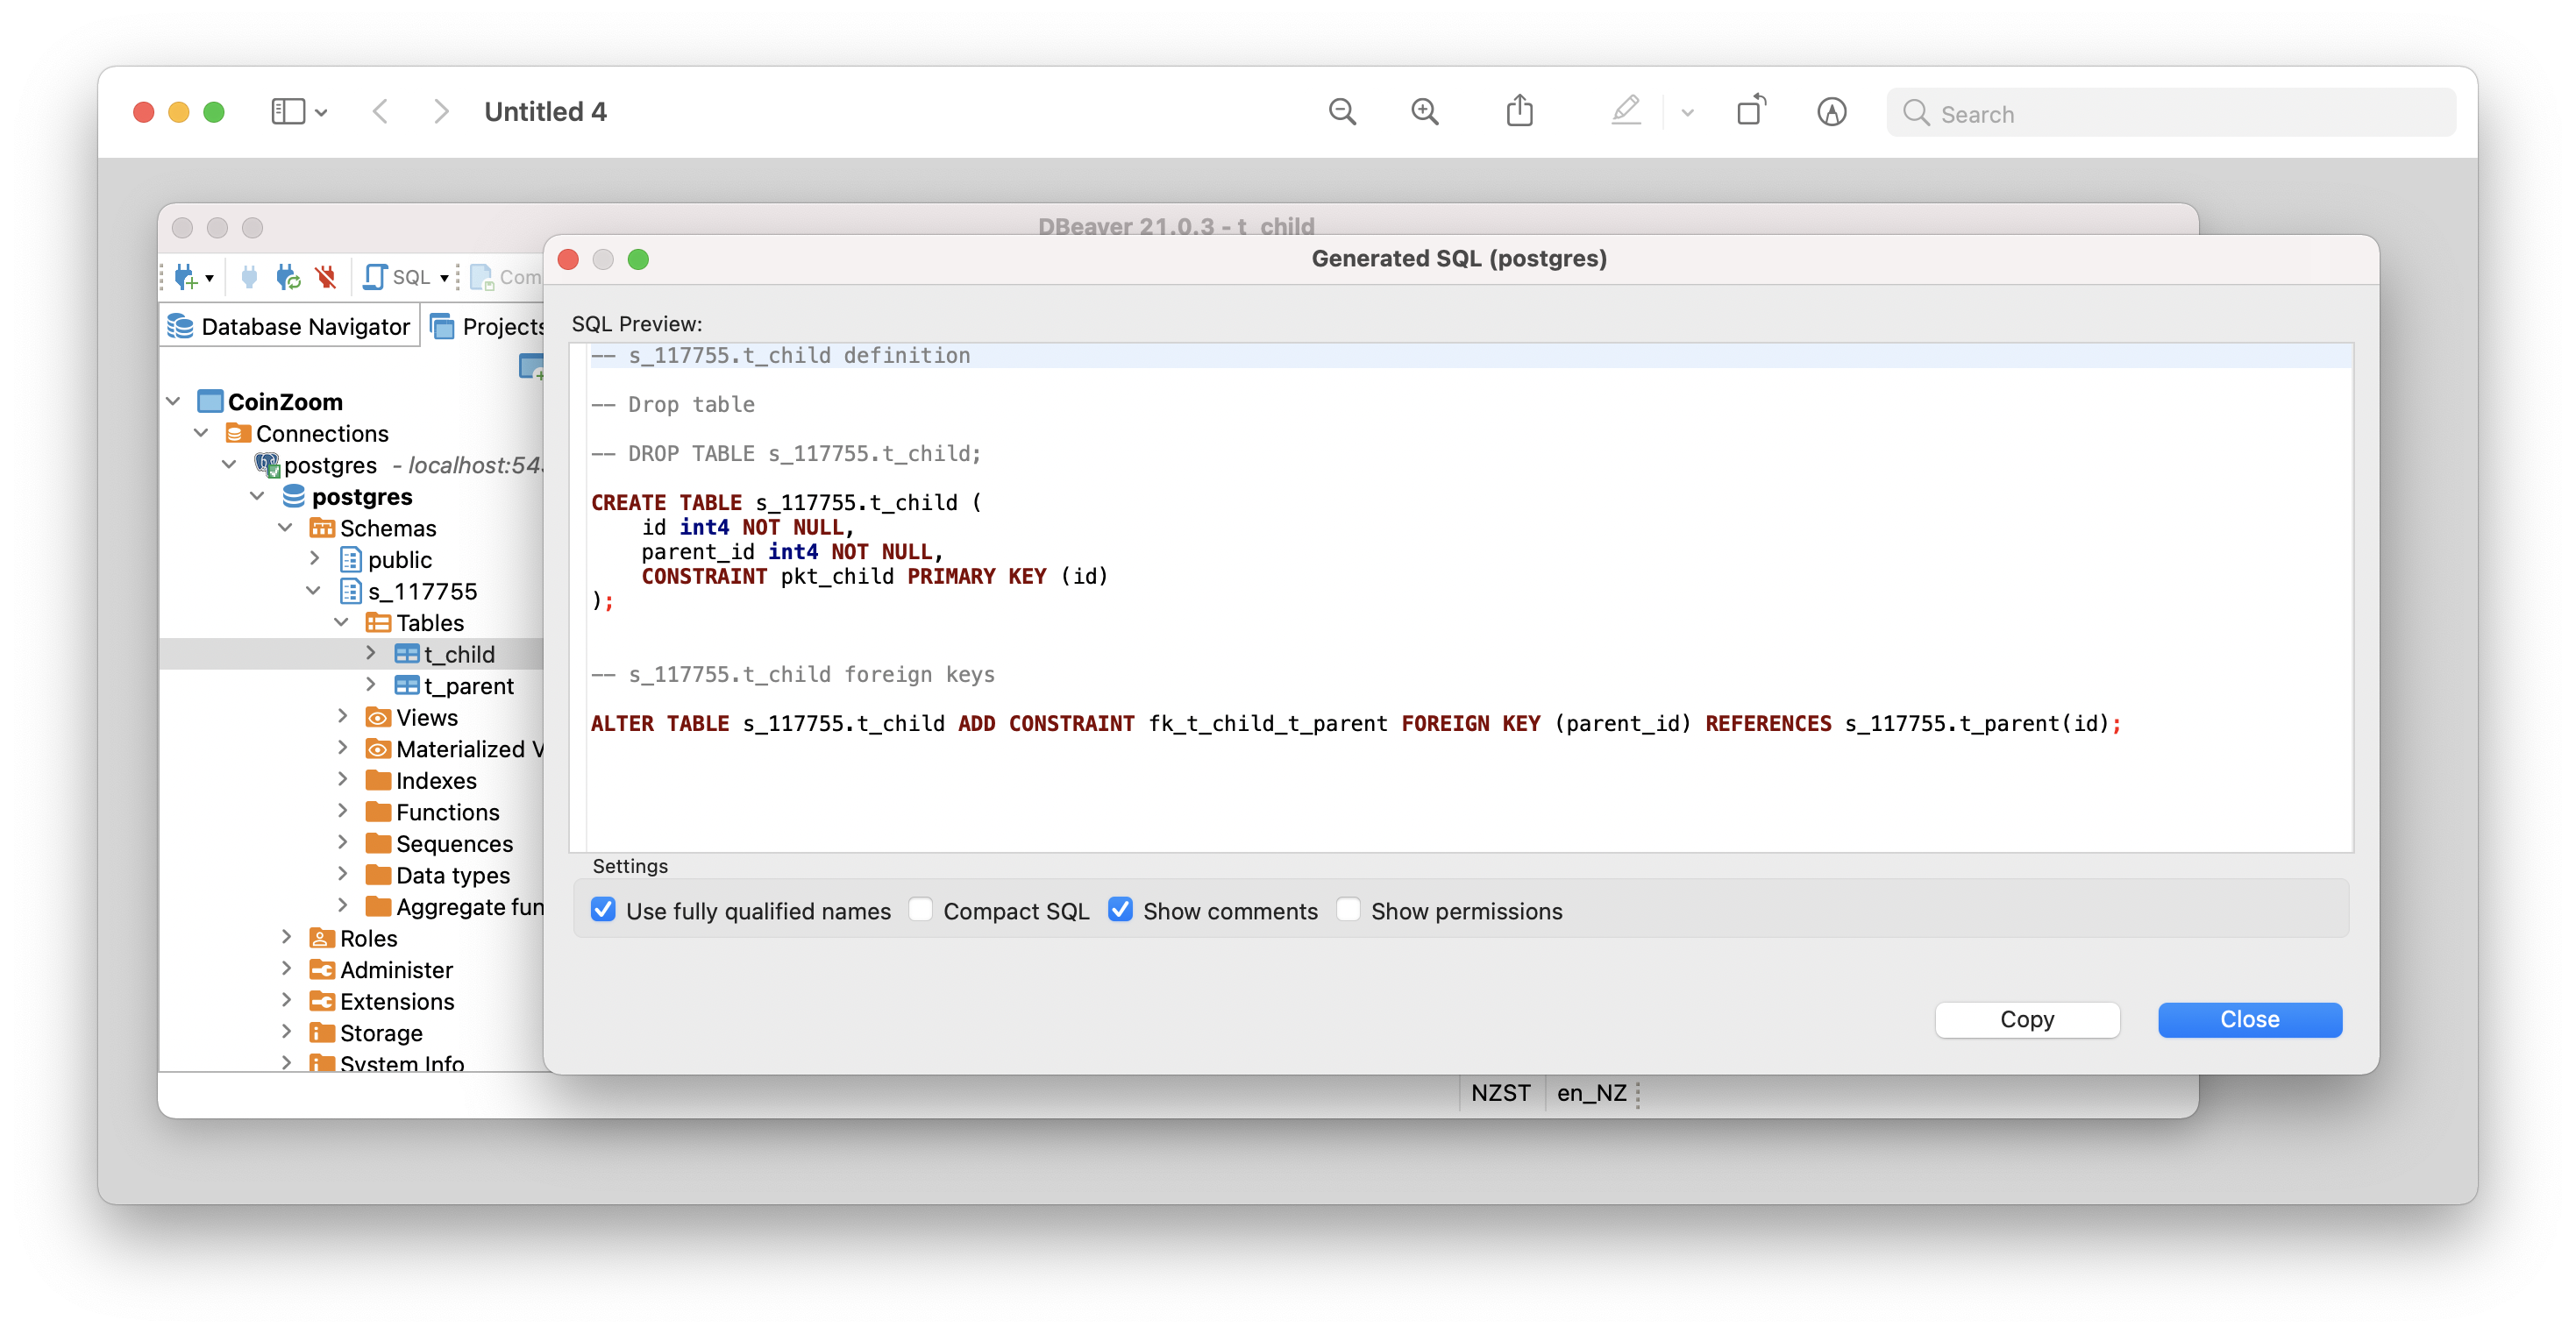The width and height of the screenshot is (2576, 1334).
Task: Click the red Disconnect plug icon
Action: [x=326, y=277]
